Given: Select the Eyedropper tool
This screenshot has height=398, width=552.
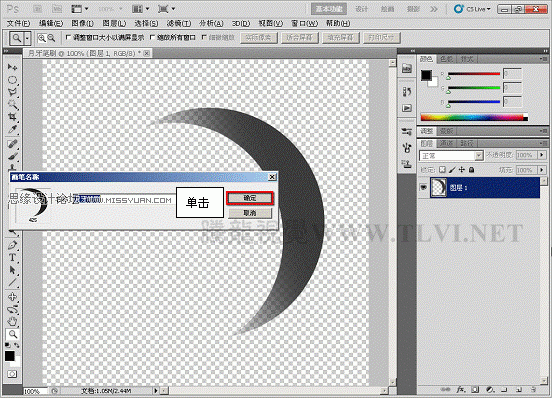Looking at the screenshot, I should [12, 129].
